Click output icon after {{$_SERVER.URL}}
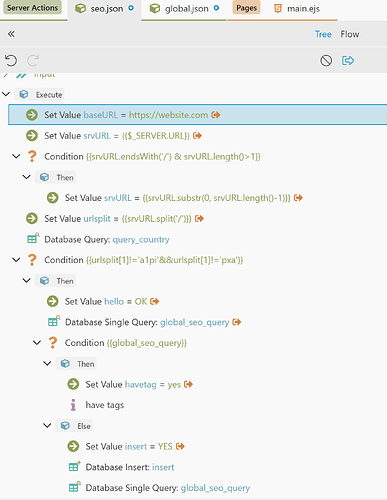This screenshot has height=500, width=387. tap(197, 136)
